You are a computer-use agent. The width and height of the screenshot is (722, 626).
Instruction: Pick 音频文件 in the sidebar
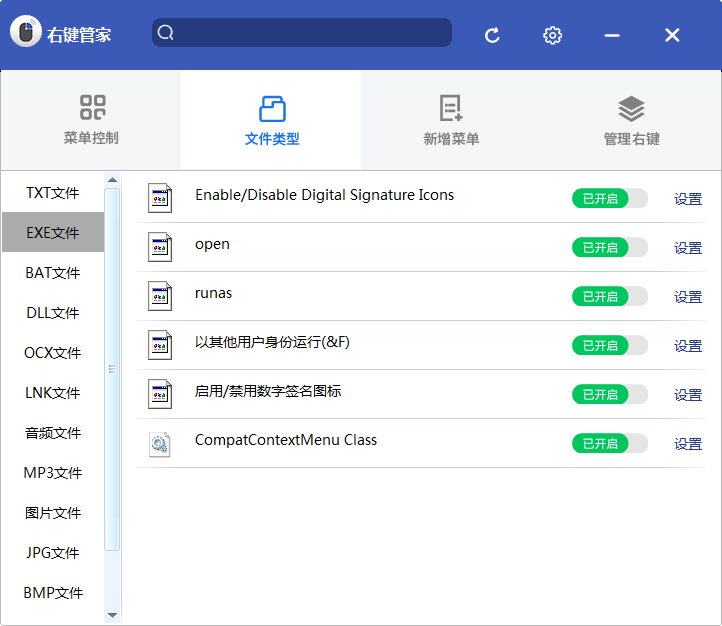pyautogui.click(x=53, y=433)
